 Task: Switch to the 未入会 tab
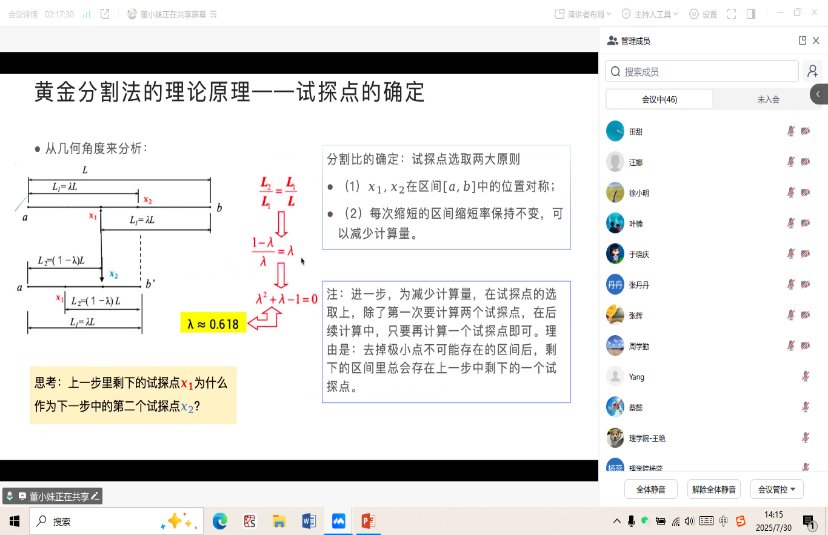click(x=768, y=99)
